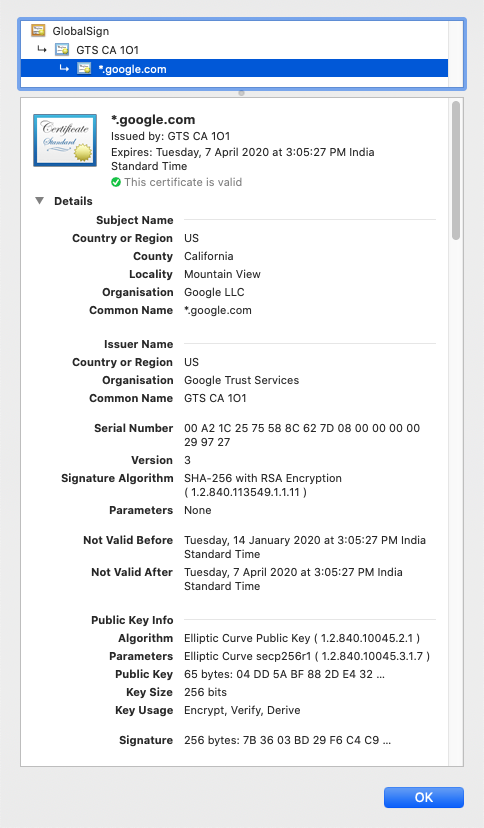Click the bold *.google.com certificate title
Viewport: 484px width, 828px height.
tap(153, 120)
